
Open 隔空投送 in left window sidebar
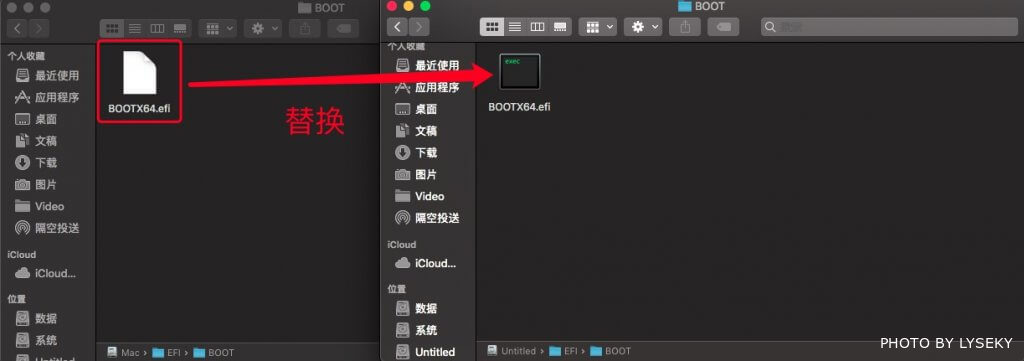click(48, 228)
